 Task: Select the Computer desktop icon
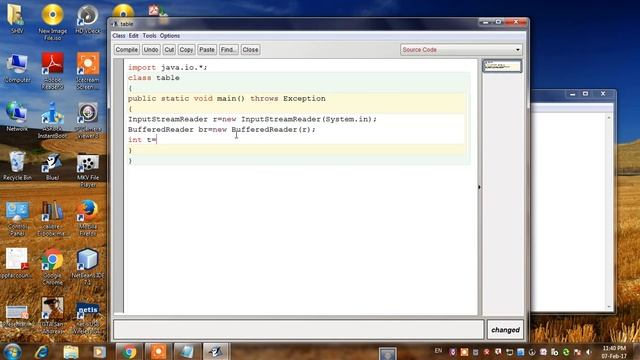coord(17,68)
